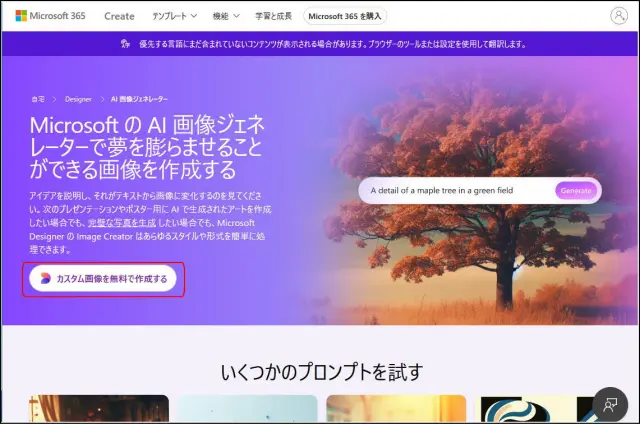
Task: Open the feedback chat icon button
Action: [610, 404]
